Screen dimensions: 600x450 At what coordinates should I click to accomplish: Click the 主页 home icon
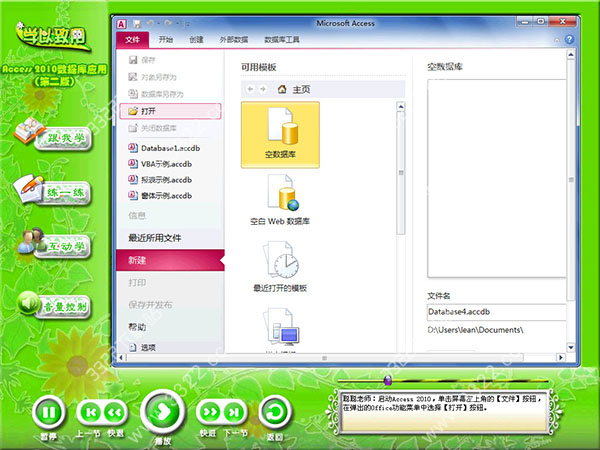(x=282, y=89)
